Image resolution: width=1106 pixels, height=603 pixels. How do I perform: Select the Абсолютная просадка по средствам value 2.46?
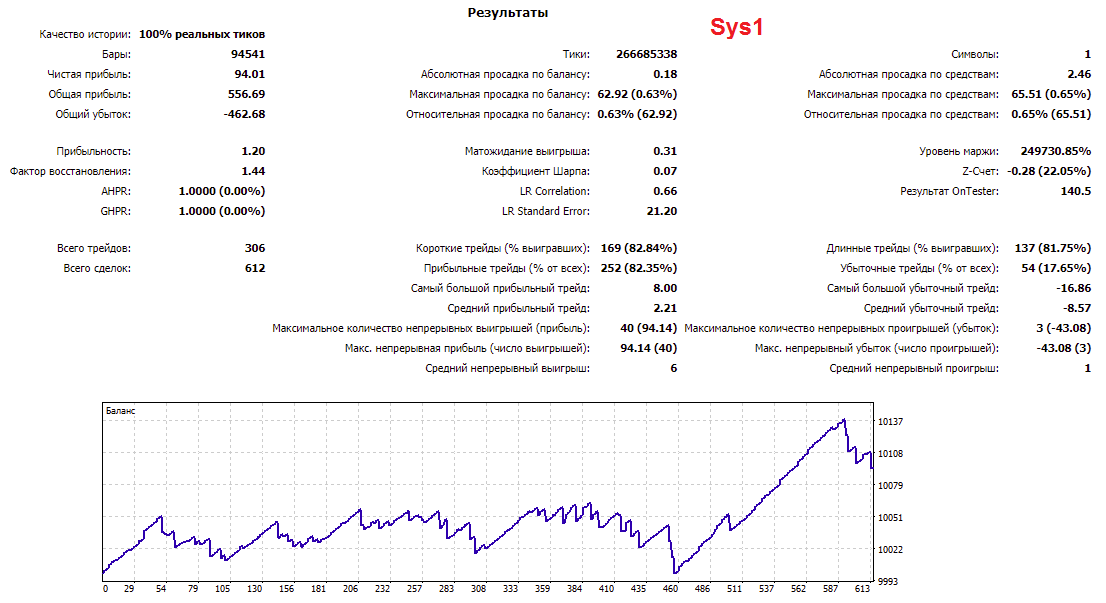point(1079,74)
